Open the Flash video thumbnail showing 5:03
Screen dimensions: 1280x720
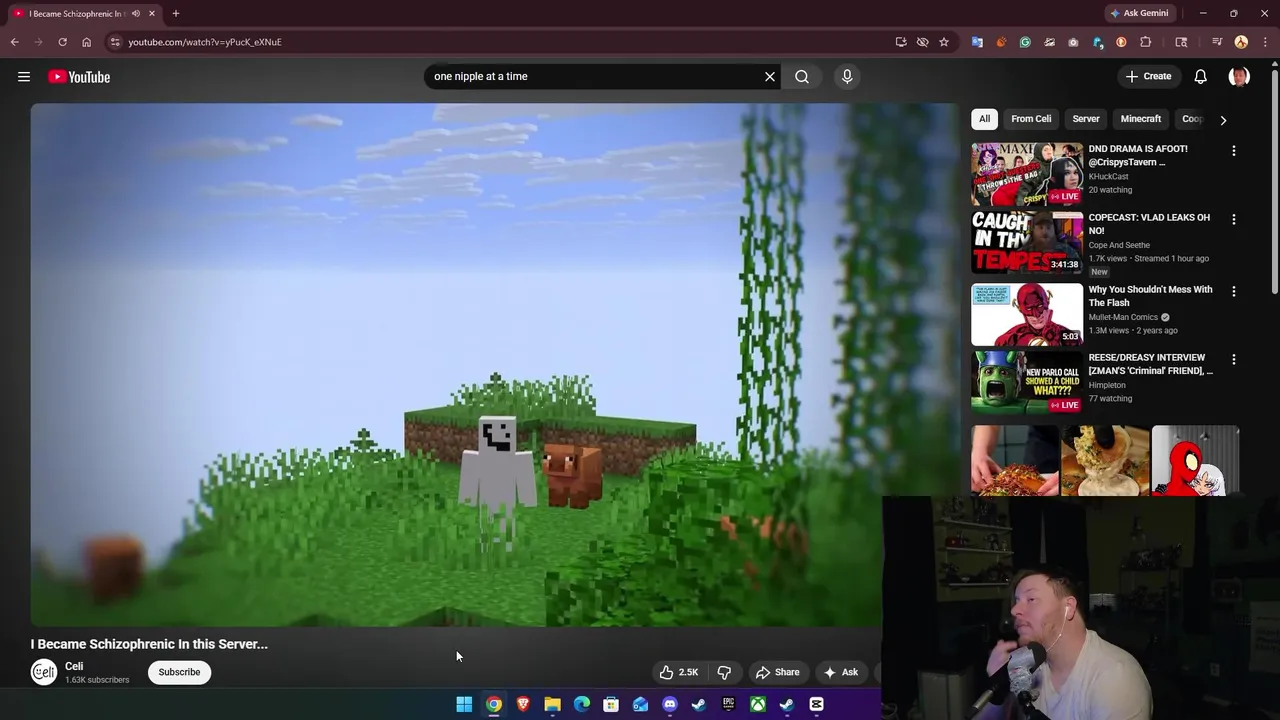tap(1027, 314)
